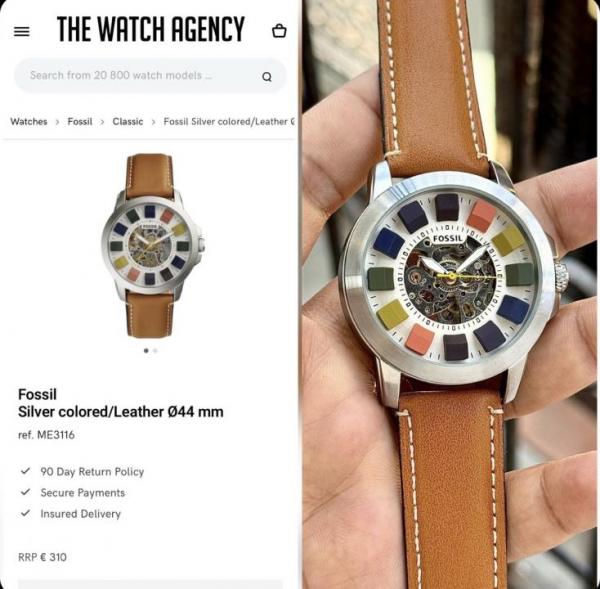The height and width of the screenshot is (589, 600).
Task: Open the Classic breadcrumb category
Action: pos(127,122)
